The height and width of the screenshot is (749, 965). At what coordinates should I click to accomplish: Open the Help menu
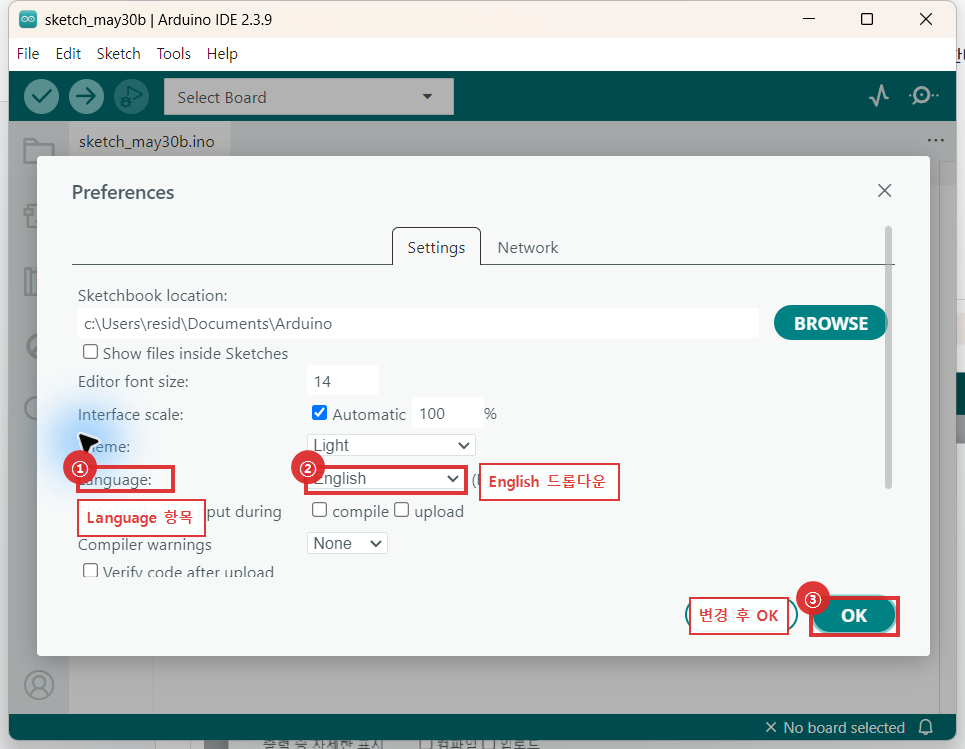(x=222, y=54)
